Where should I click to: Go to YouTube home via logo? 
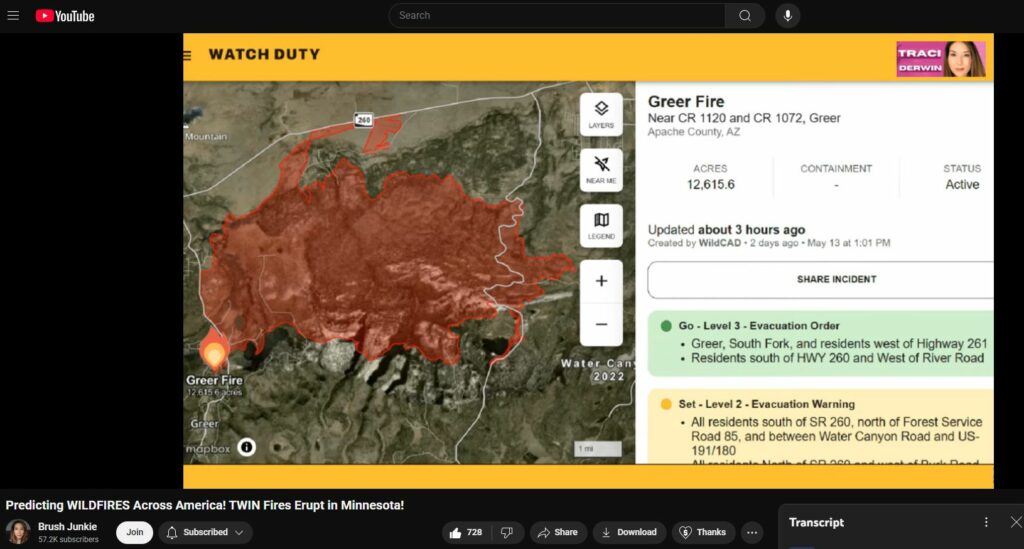pos(65,16)
